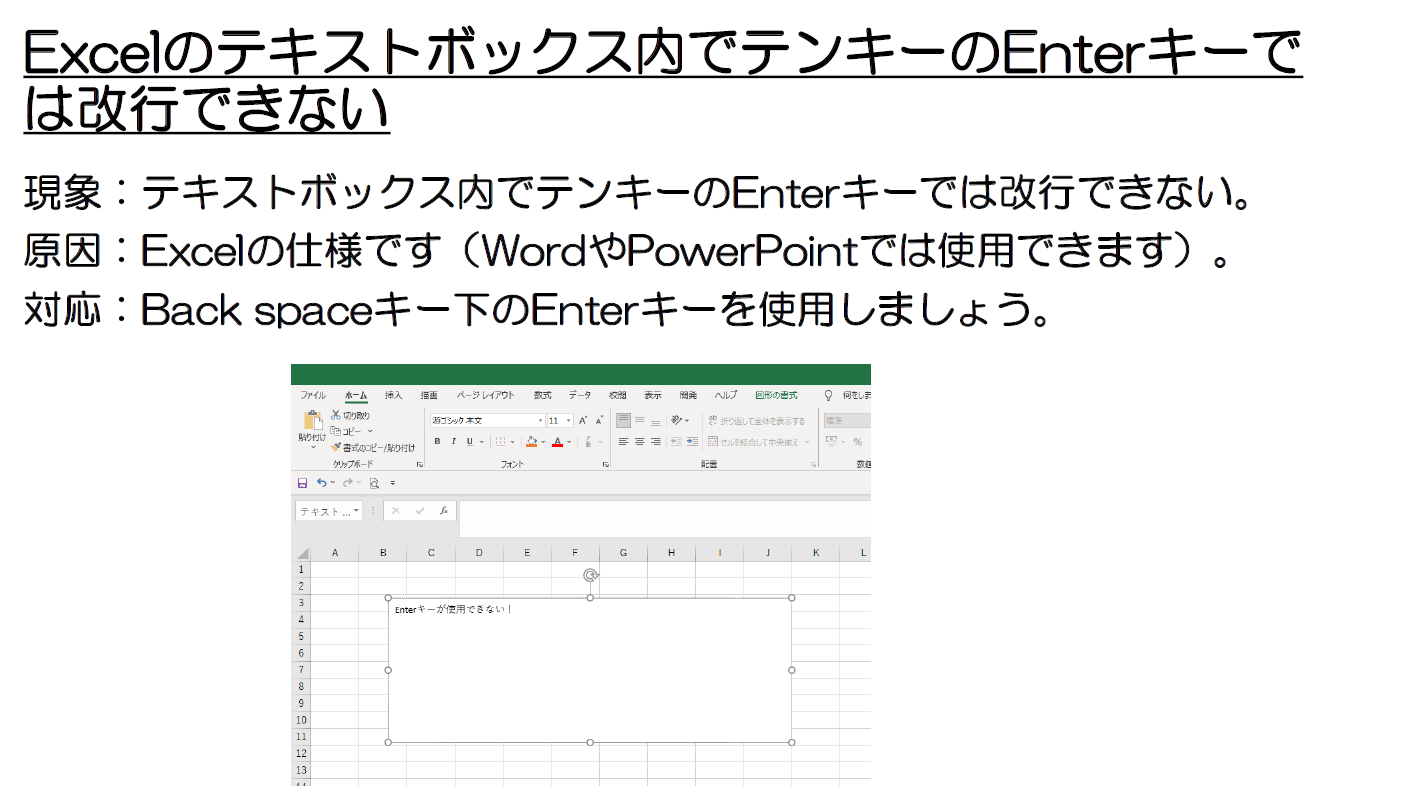Click the Insert Function fx icon
This screenshot has width=1415, height=796.
pos(444,510)
